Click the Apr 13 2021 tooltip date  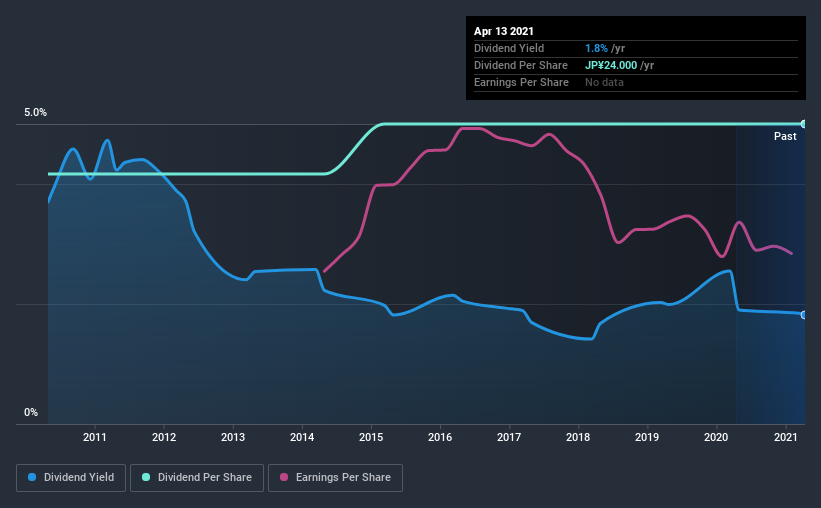point(504,31)
